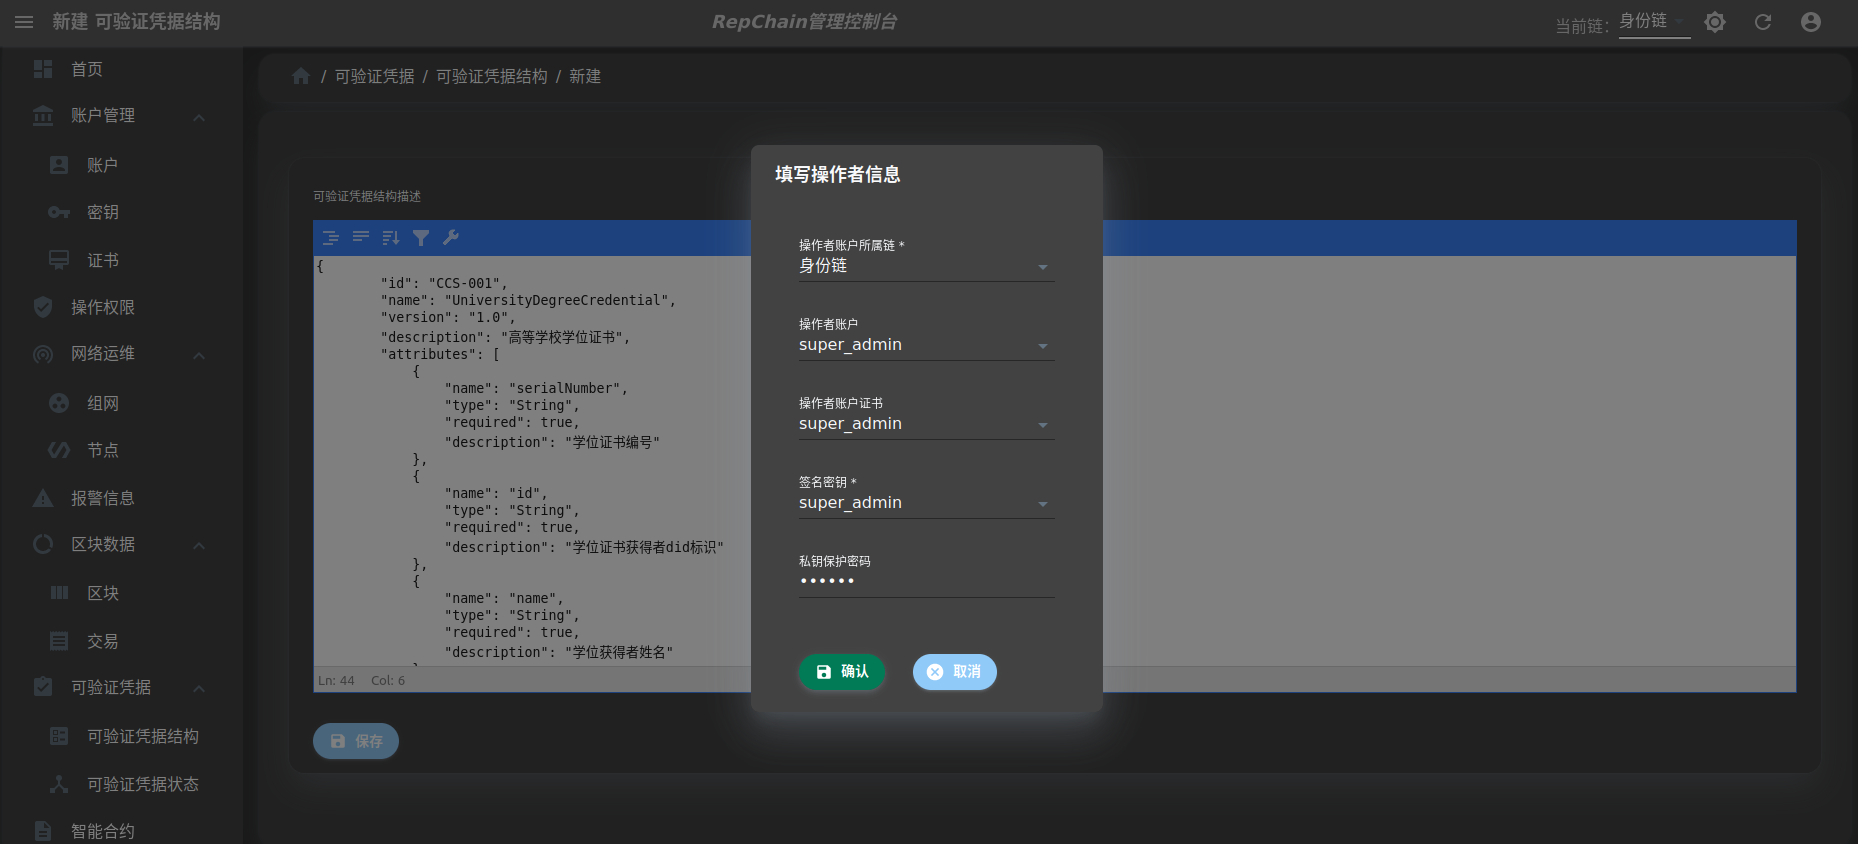Click the 保存 button
Image resolution: width=1858 pixels, height=844 pixels.
click(x=356, y=741)
